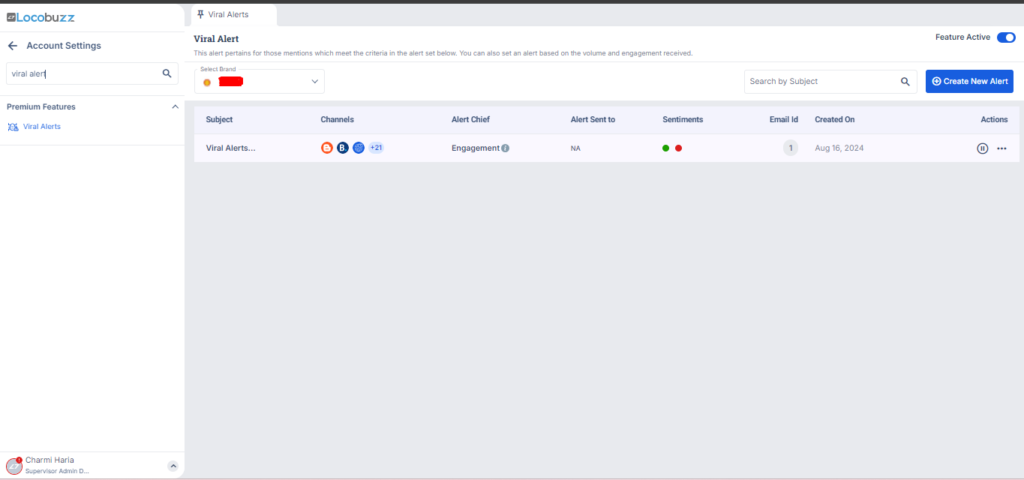
Task: Click the pin icon on Viral Alerts tab
Action: [200, 14]
